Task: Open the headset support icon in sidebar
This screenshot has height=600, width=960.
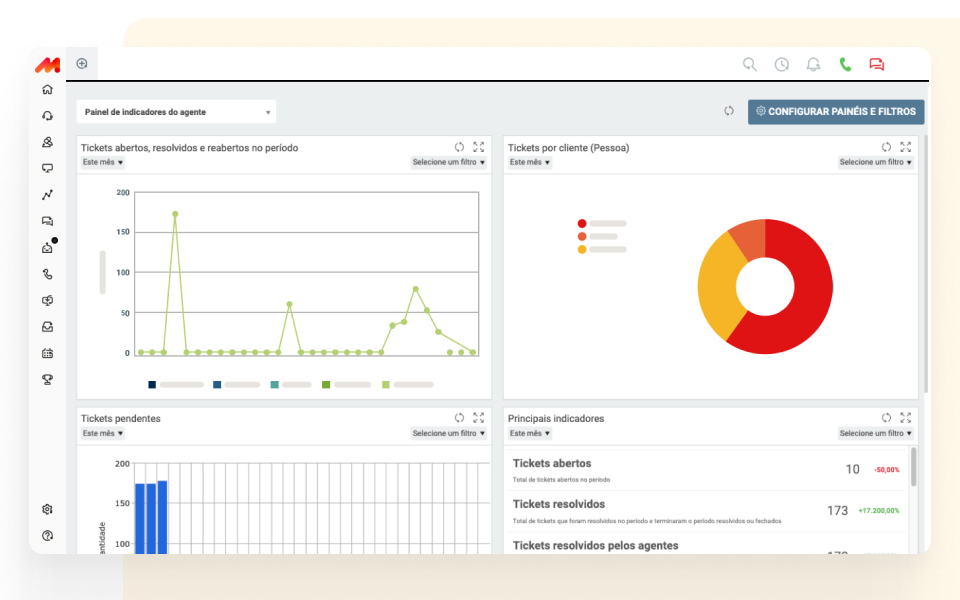Action: point(47,116)
